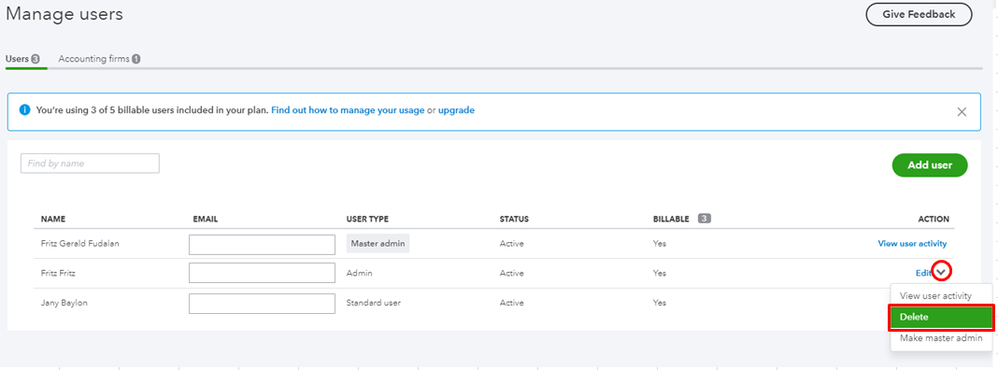This screenshot has width=998, height=370.
Task: Click Edit for Fritz Fritz
Action: pyautogui.click(x=923, y=273)
